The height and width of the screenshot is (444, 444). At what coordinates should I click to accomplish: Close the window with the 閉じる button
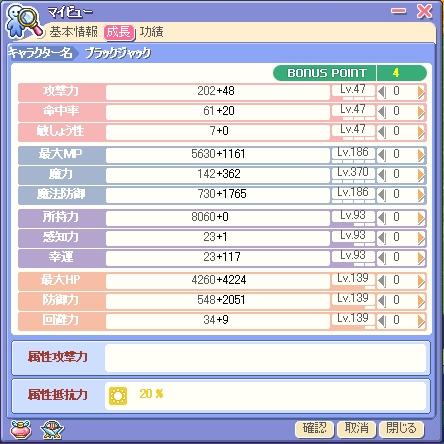401,428
